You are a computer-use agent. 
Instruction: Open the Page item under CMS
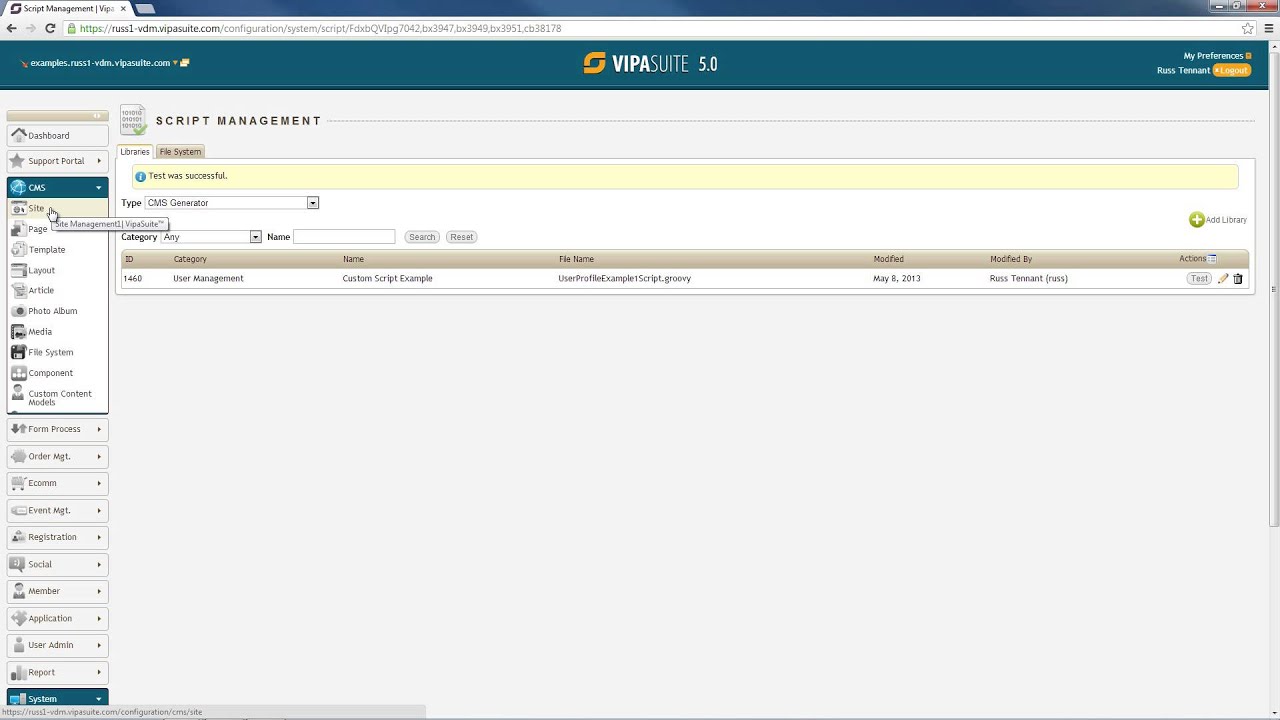[37, 229]
